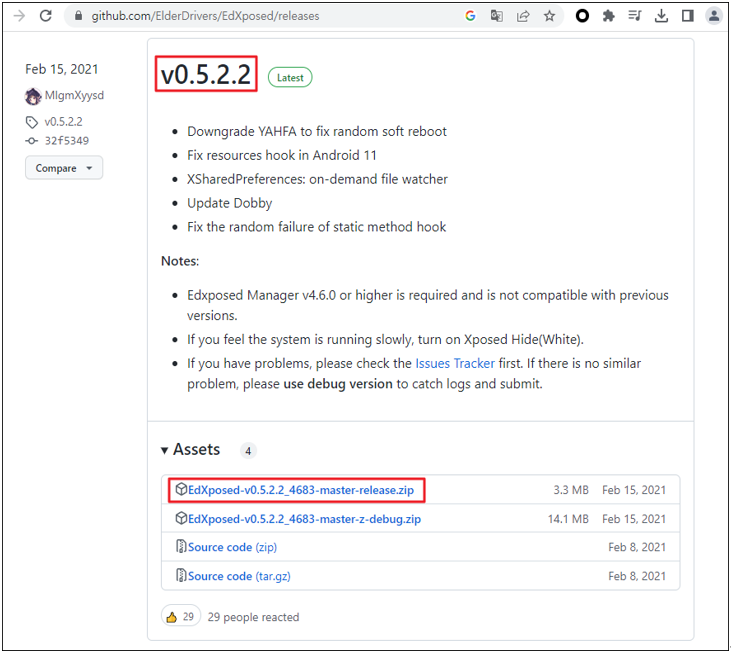Collapse the Assets section triangle

164,450
